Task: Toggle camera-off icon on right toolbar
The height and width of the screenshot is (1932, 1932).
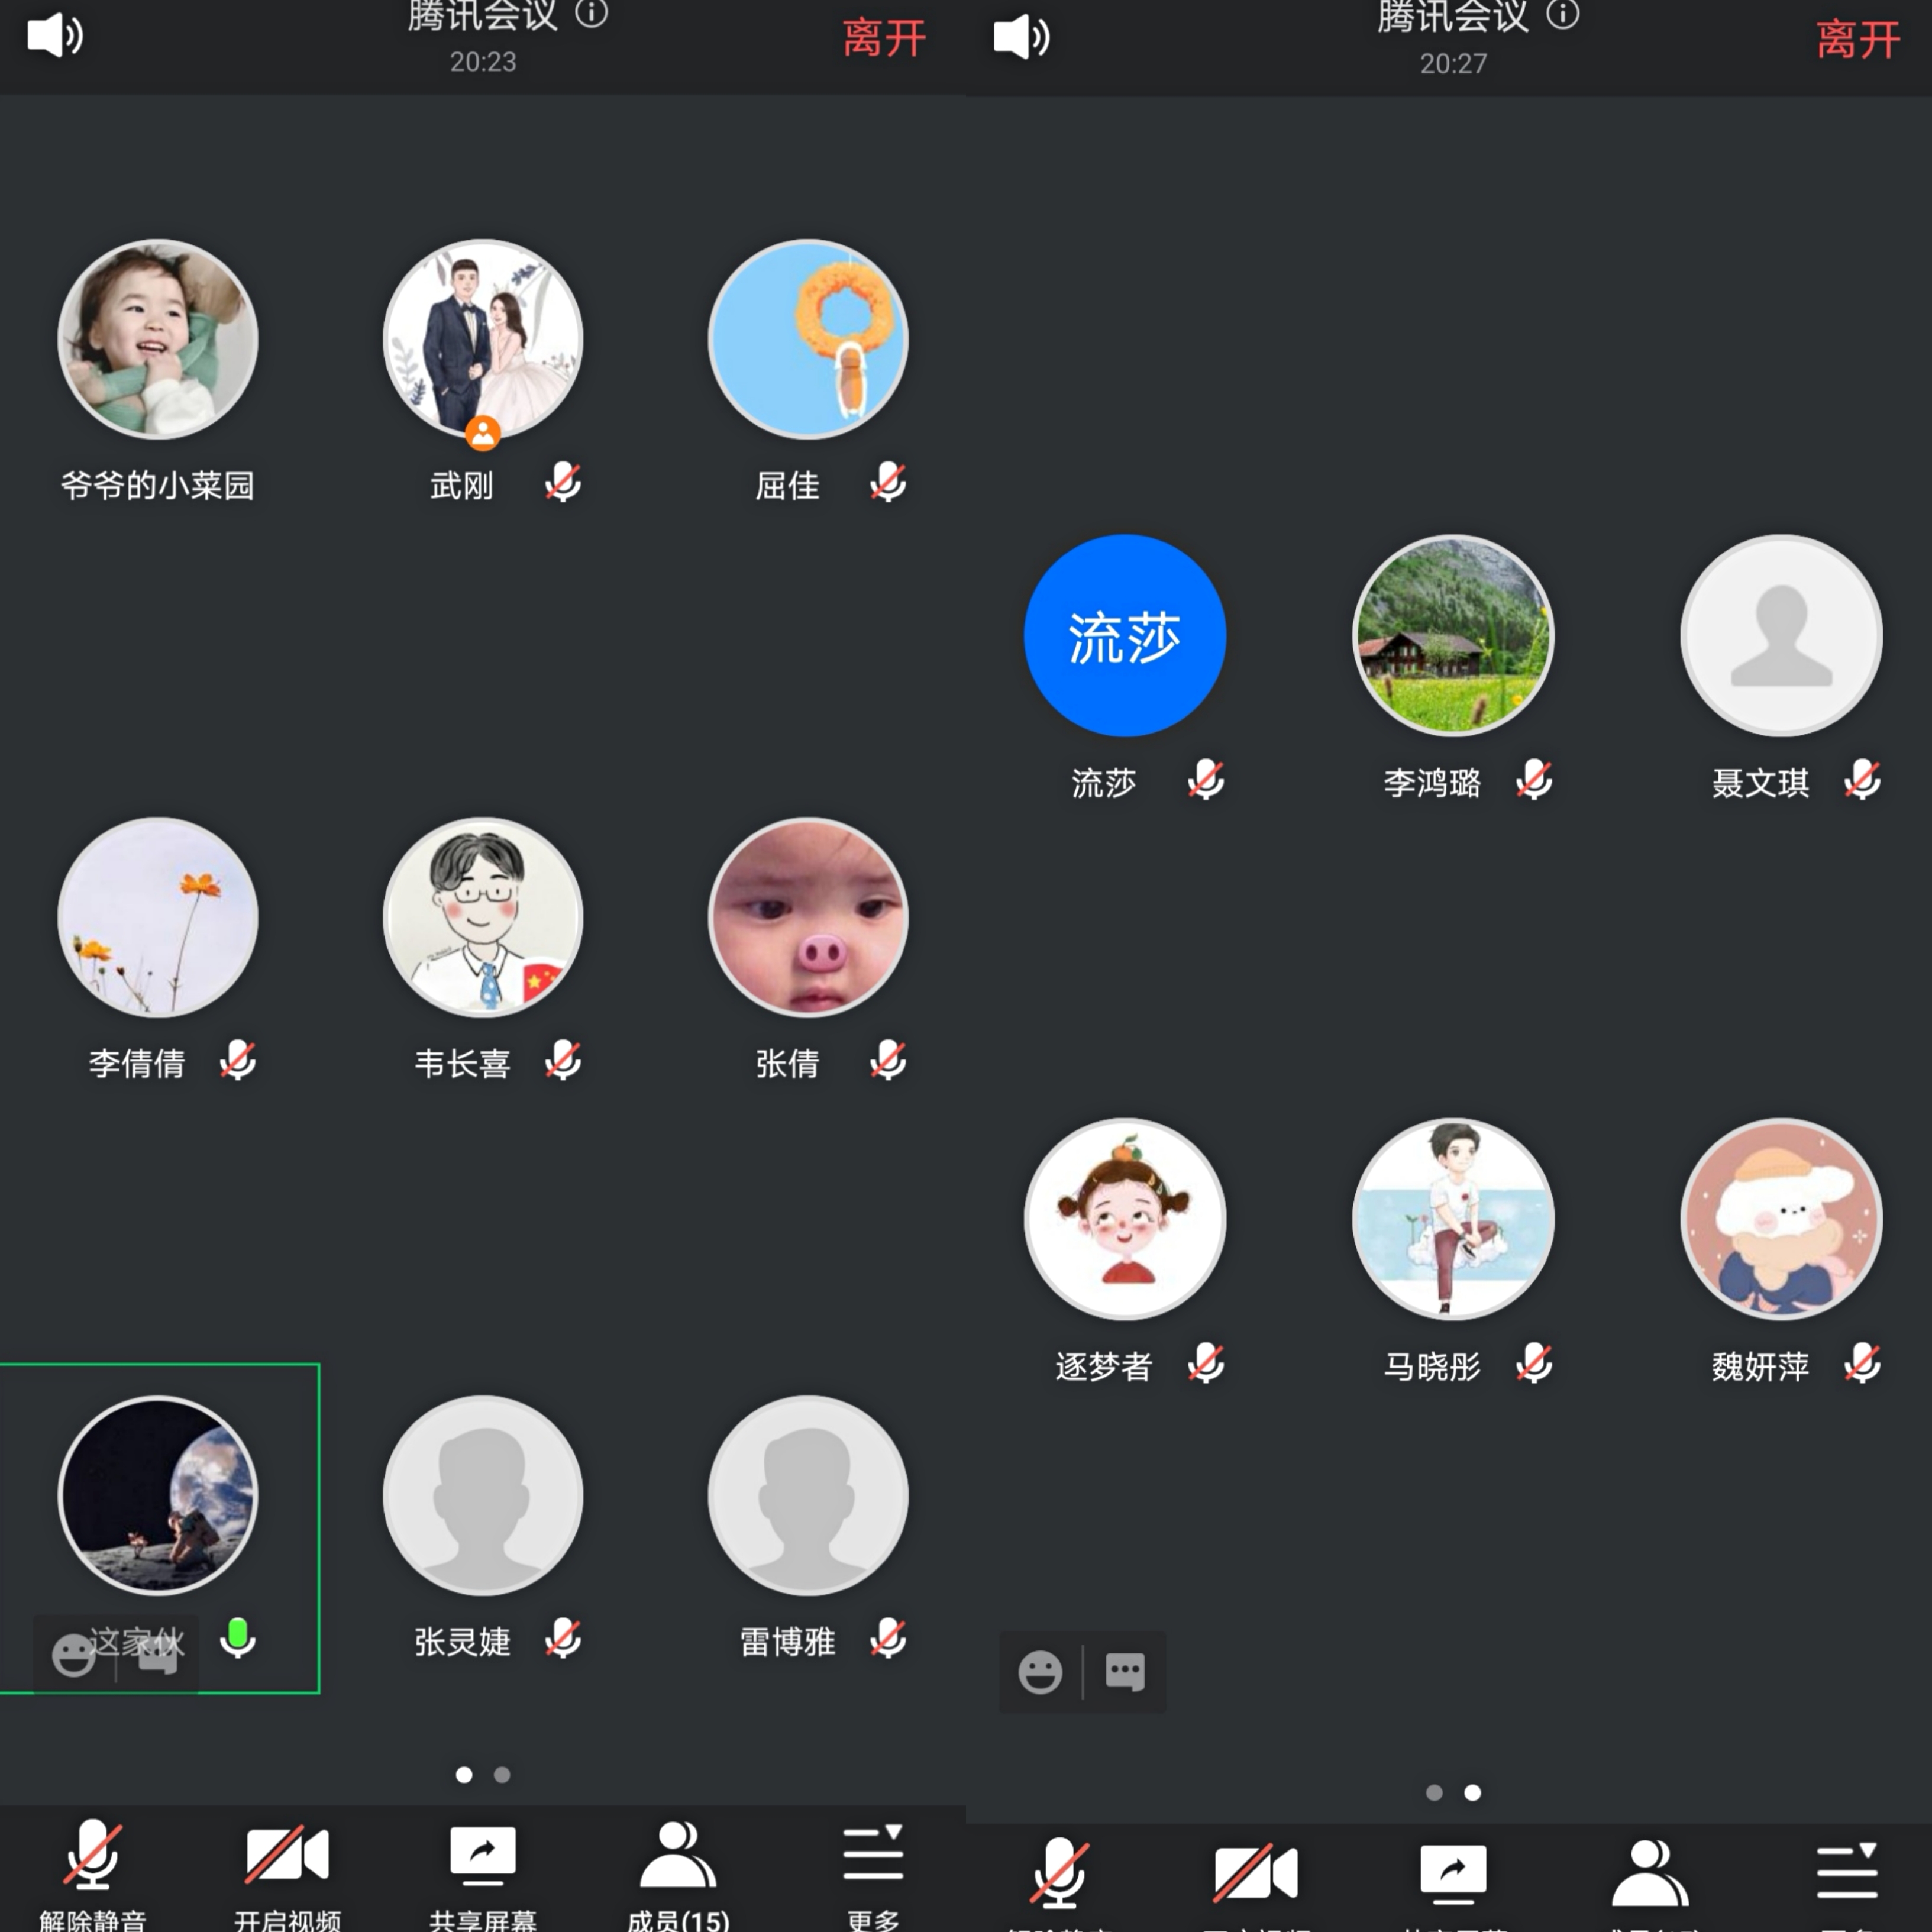Action: (x=1256, y=1872)
